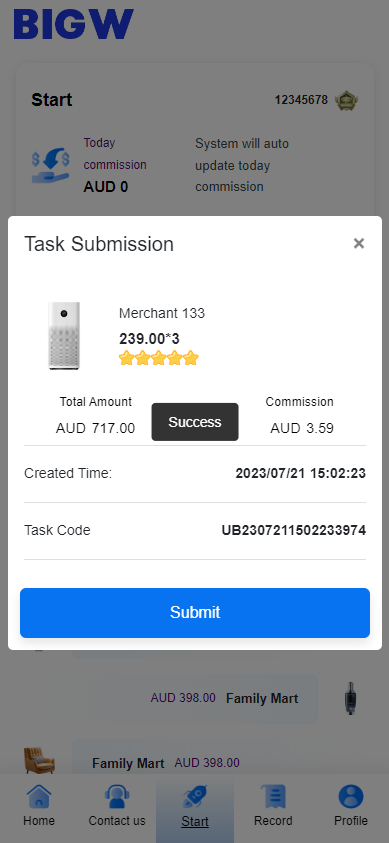Viewport: 389px width, 843px height.
Task: Click the Task Code UB2307211502233974
Action: (x=293, y=531)
